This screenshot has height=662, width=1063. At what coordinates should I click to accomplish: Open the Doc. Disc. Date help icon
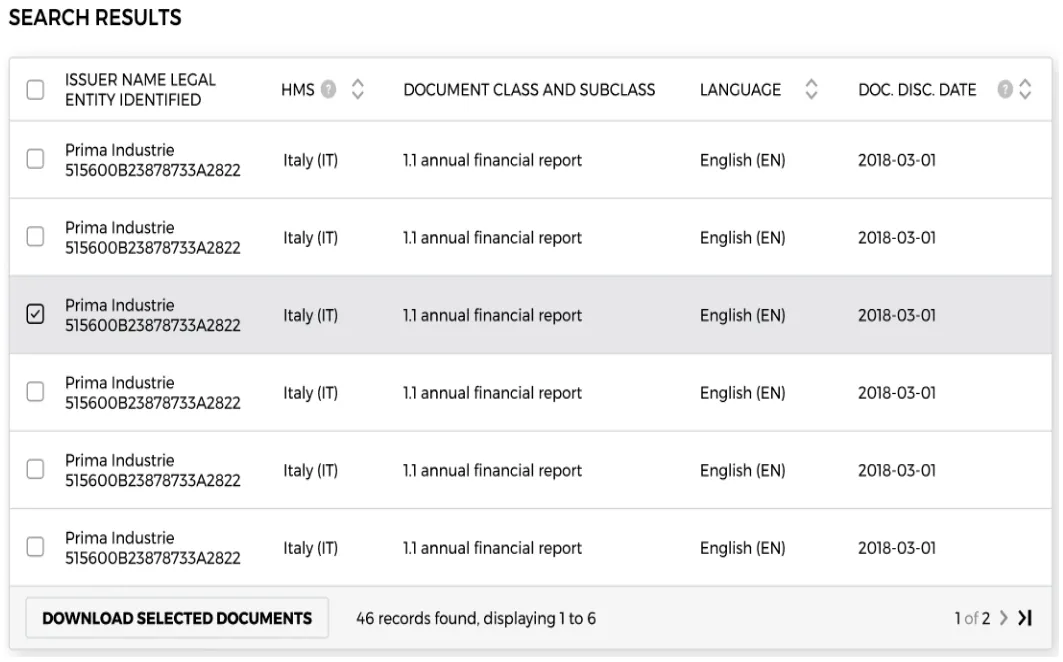pyautogui.click(x=1005, y=89)
